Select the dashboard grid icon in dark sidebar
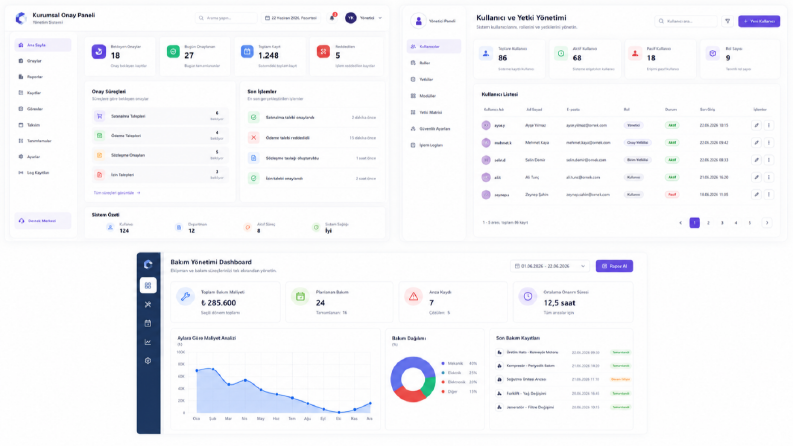The image size is (793, 446). coord(148,286)
